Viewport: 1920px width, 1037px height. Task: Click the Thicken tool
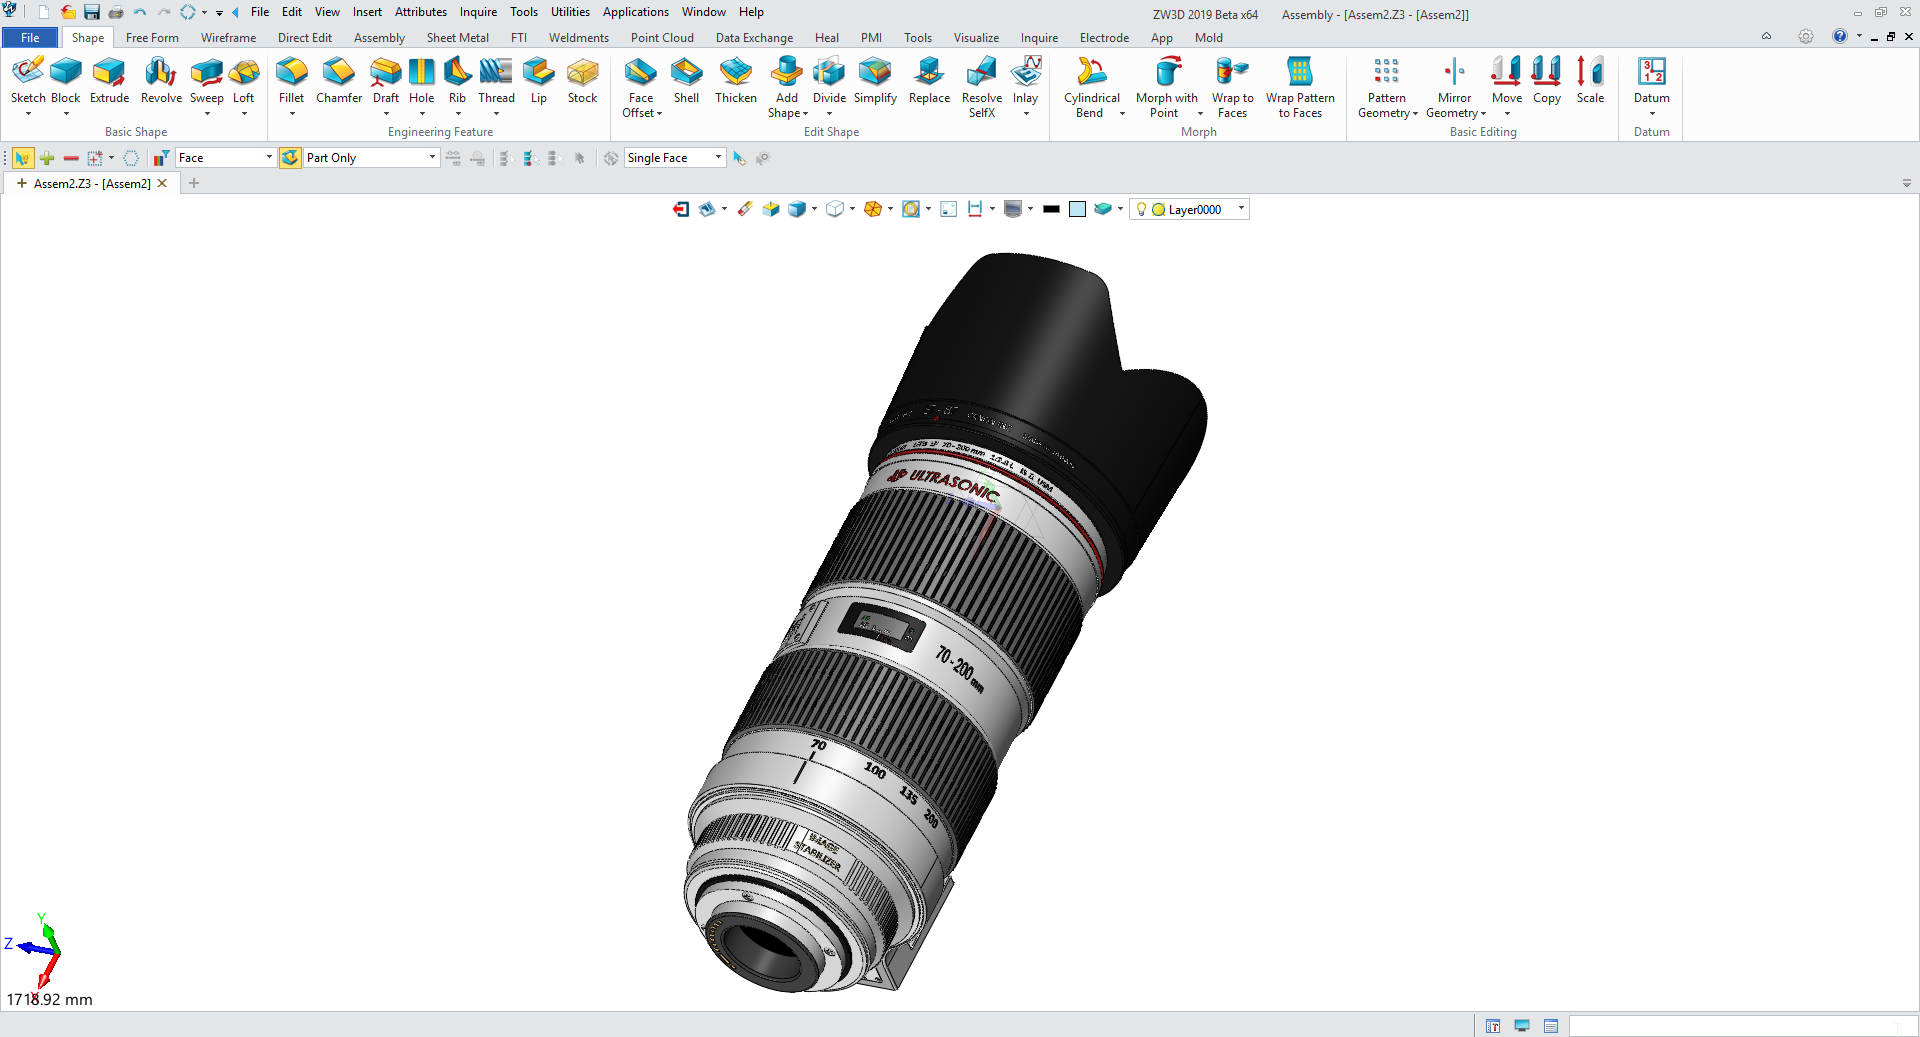click(736, 80)
